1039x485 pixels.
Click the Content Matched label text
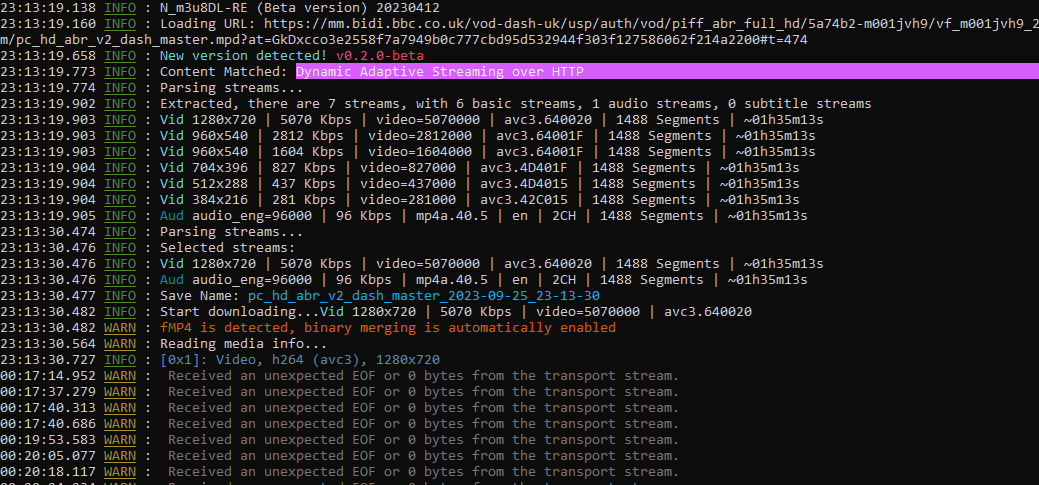click(x=224, y=72)
